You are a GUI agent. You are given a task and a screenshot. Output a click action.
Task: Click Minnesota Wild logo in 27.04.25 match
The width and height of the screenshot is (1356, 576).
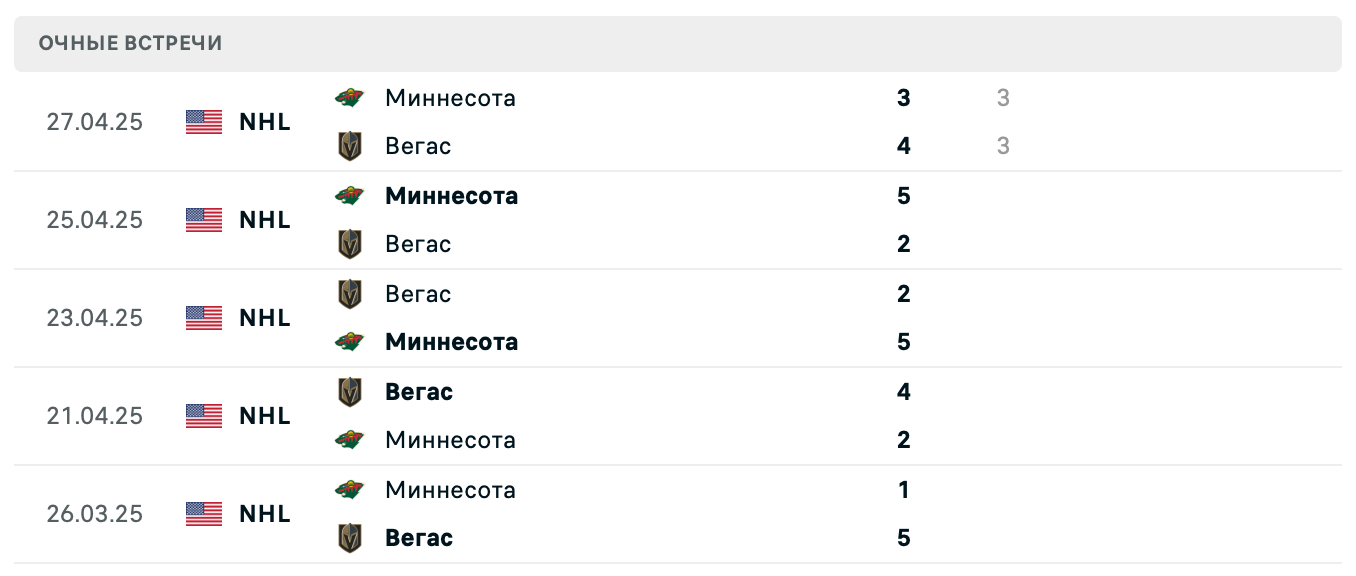(349, 98)
